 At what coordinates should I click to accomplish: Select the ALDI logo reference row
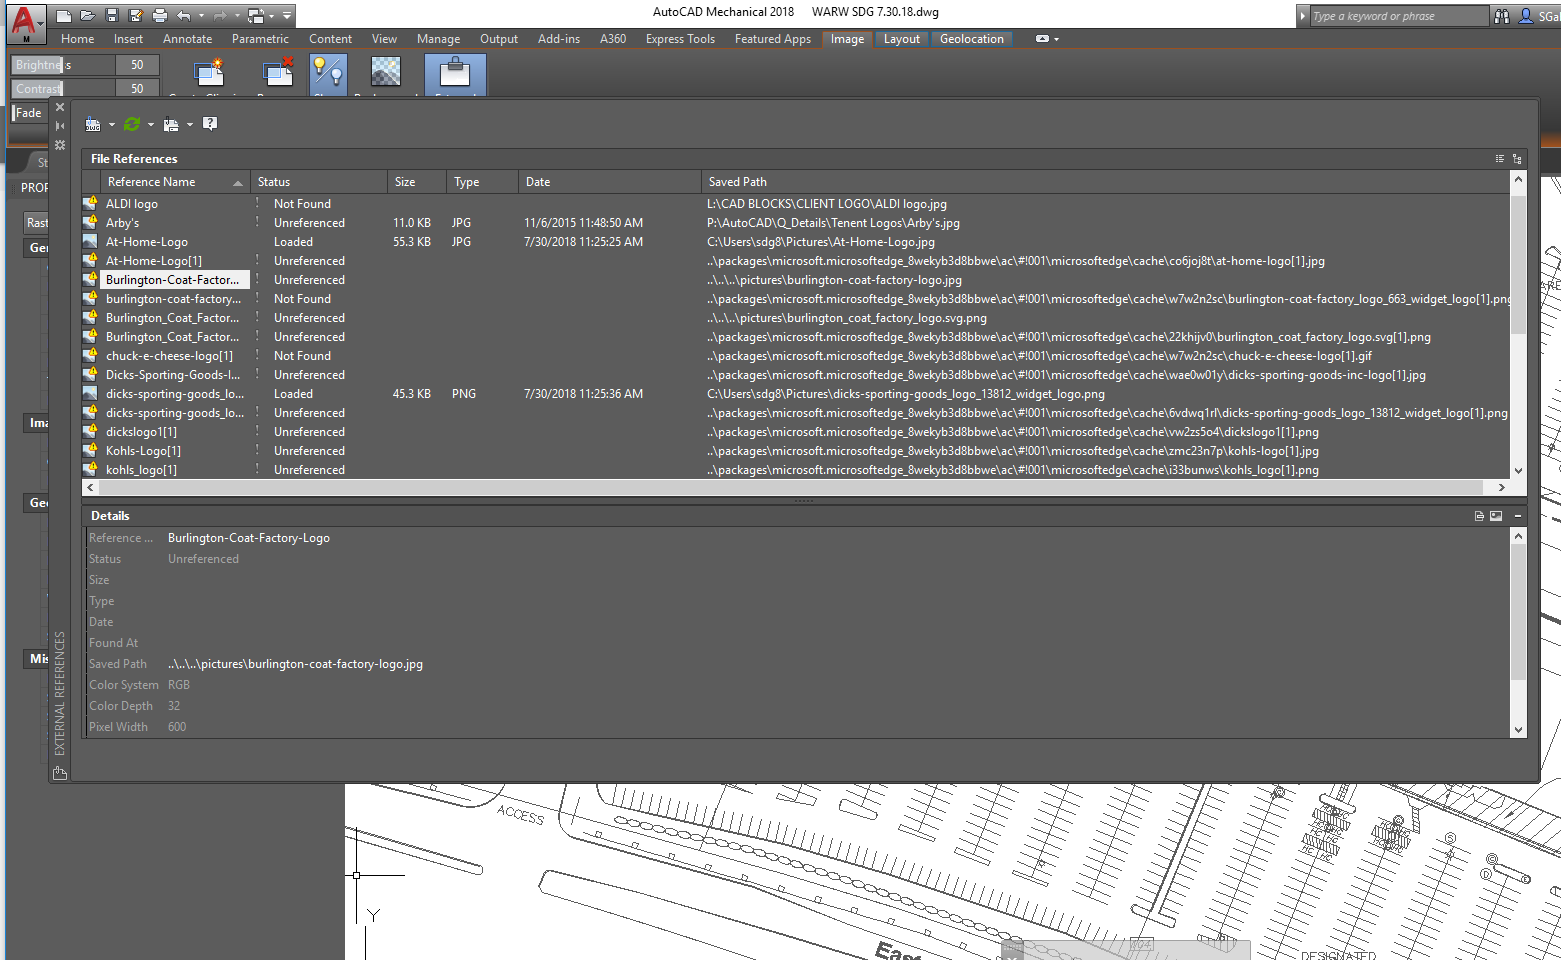(x=796, y=204)
